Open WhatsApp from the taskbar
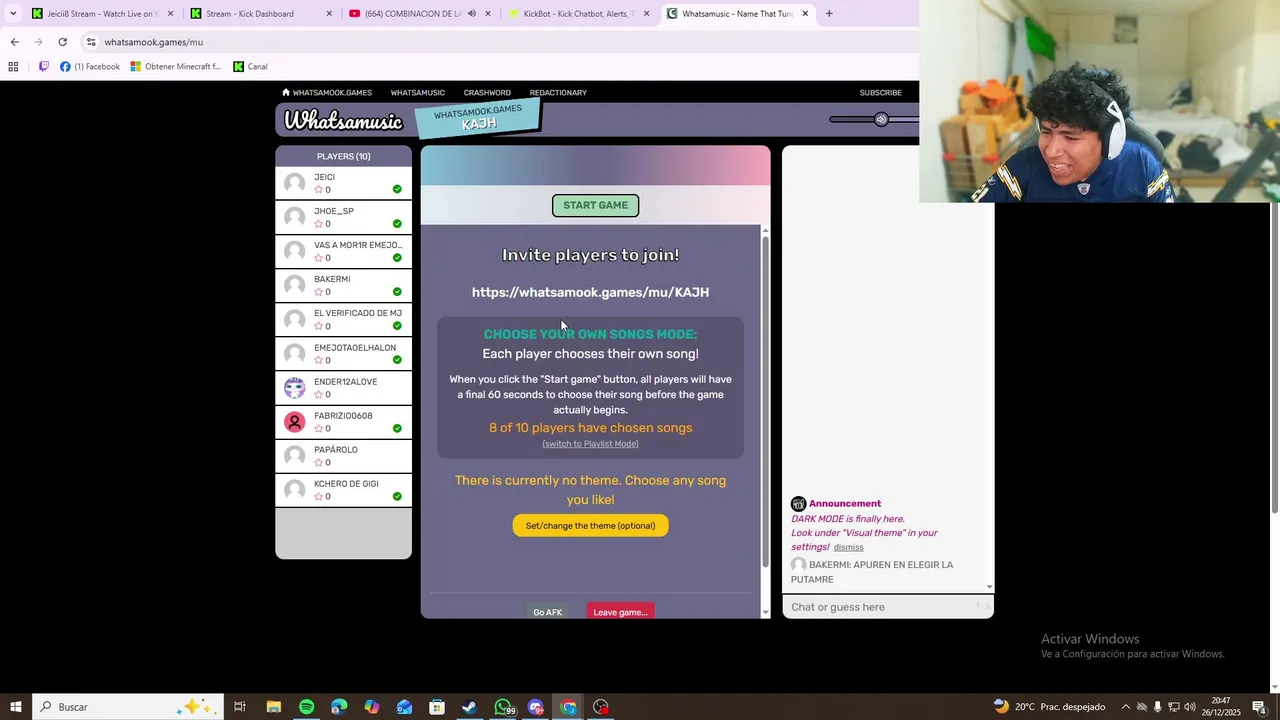Image resolution: width=1280 pixels, height=720 pixels. coord(502,707)
